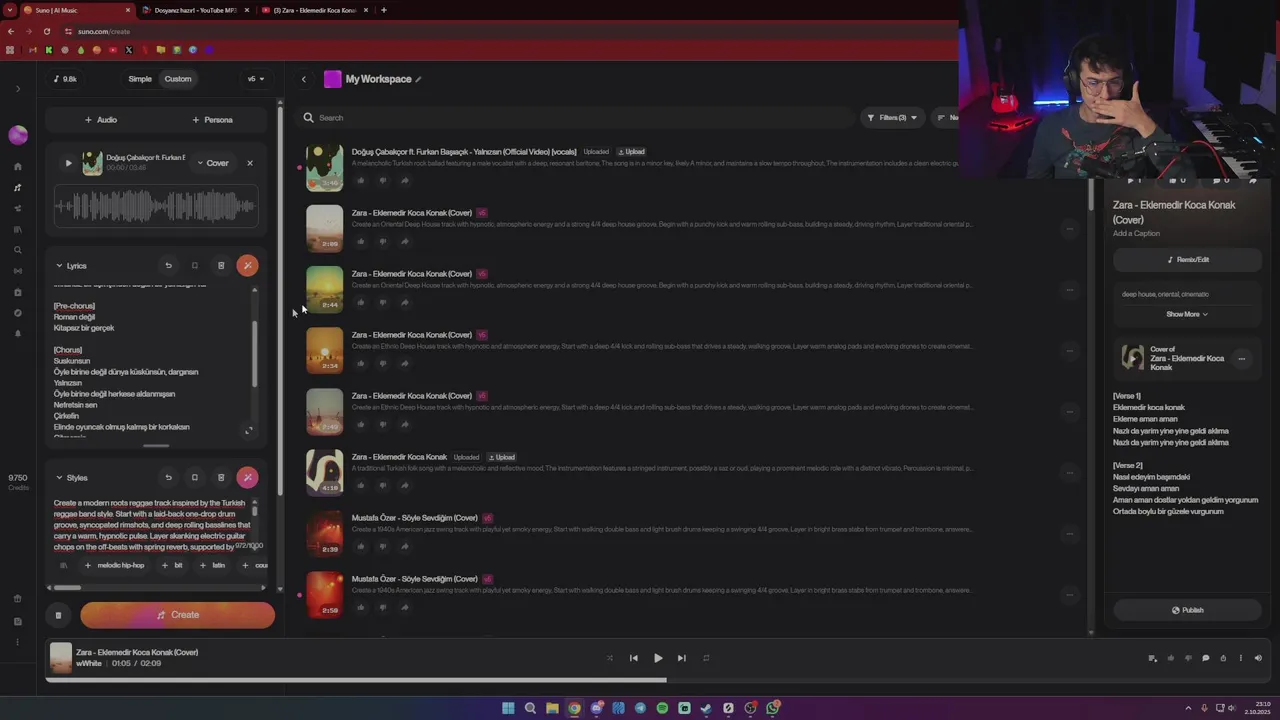
Task: Play the uploaded Doğuş Çabakçor audio clip
Action: click(68, 163)
